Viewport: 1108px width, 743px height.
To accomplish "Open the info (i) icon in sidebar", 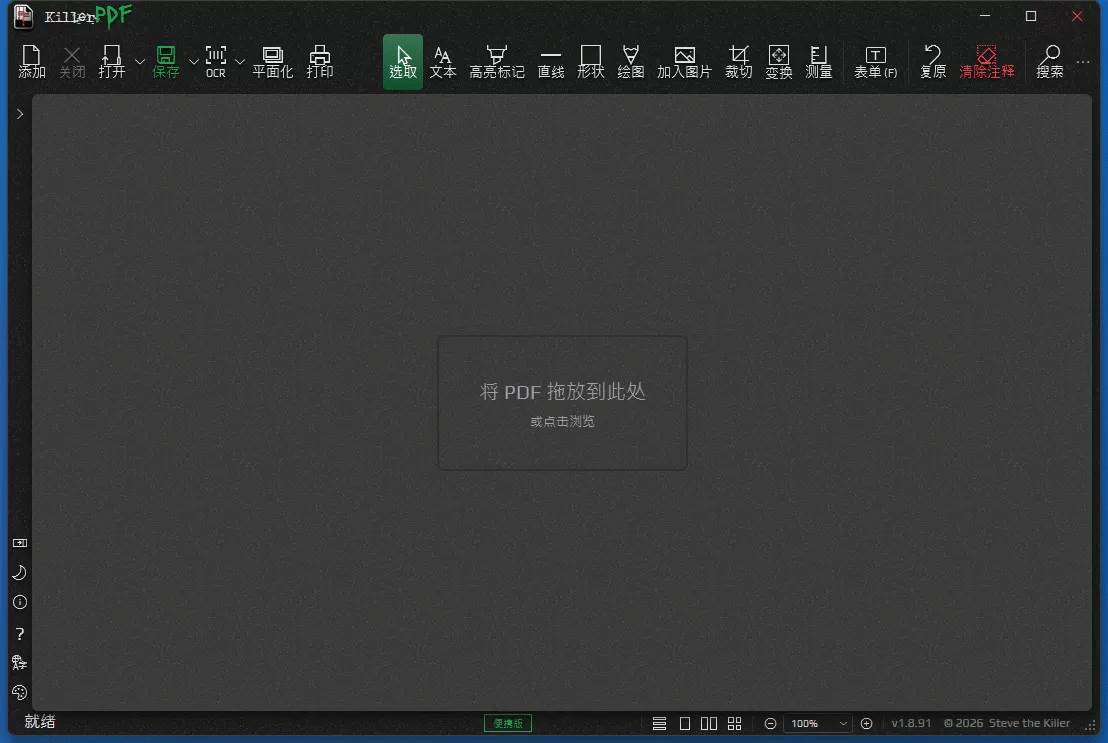I will click(20, 602).
